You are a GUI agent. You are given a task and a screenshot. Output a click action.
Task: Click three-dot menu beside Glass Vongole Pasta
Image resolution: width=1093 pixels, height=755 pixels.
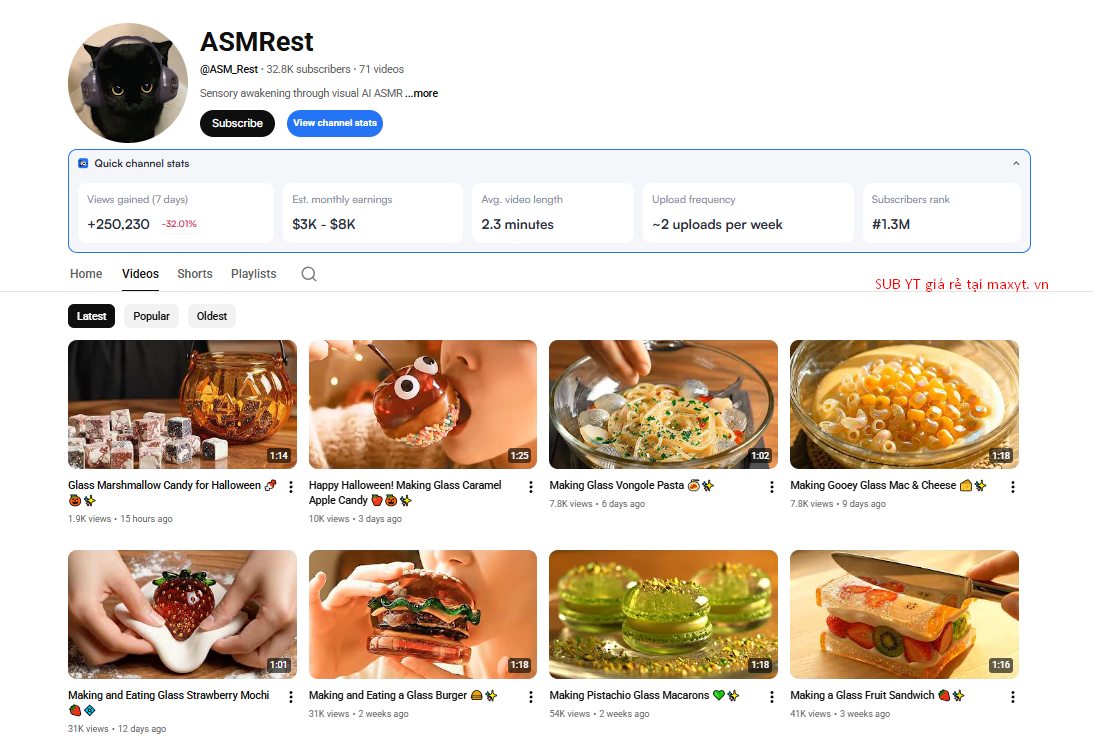point(772,487)
